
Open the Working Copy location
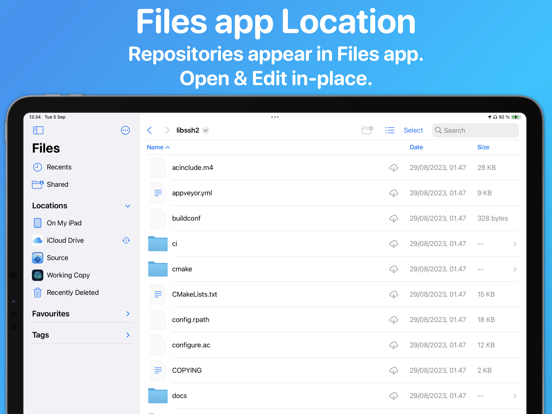[81, 275]
